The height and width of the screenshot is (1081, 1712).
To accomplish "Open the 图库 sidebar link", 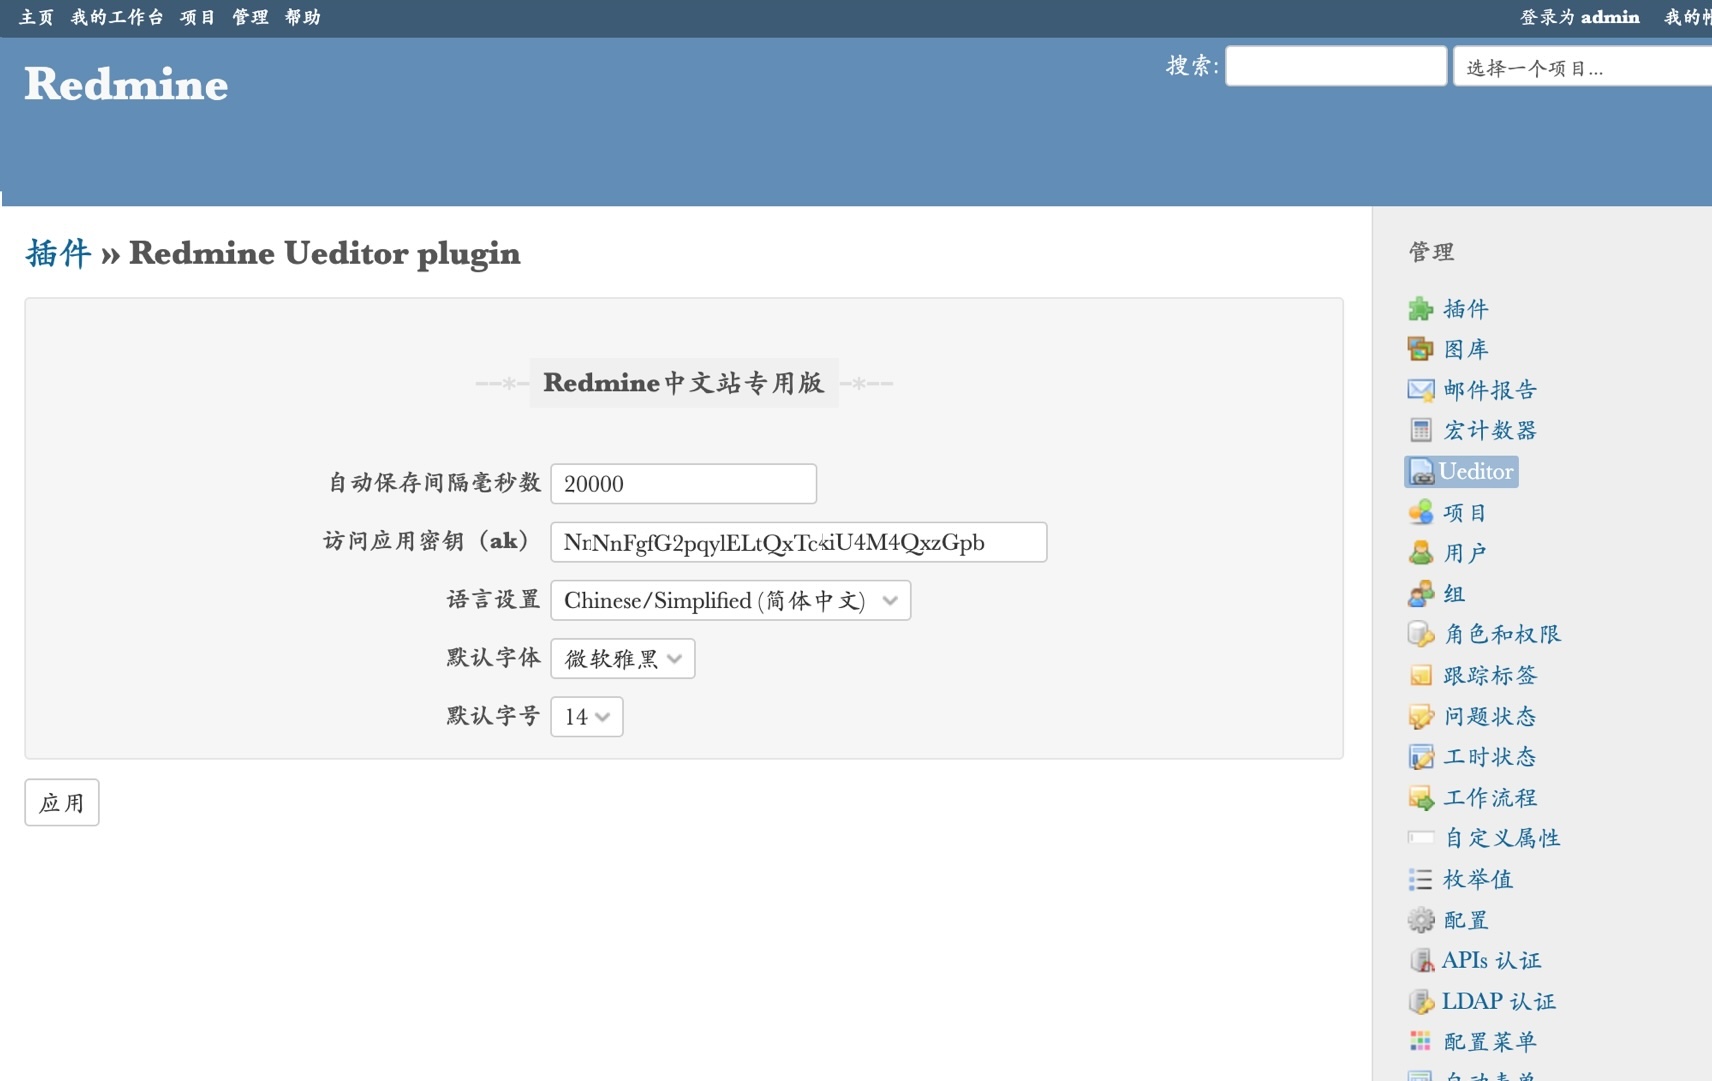I will point(1466,349).
